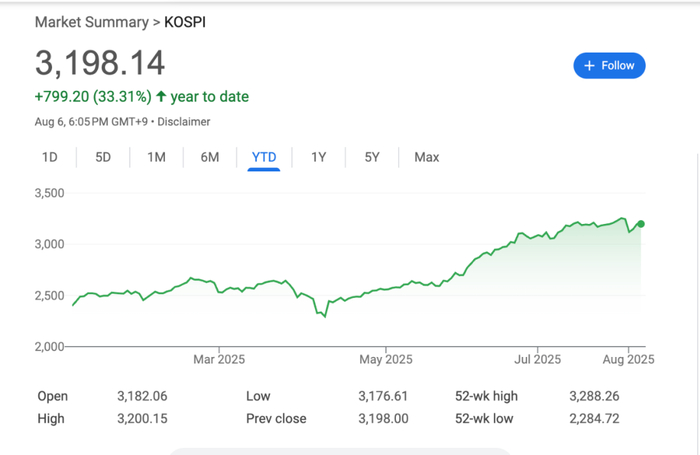Click the plus icon on Follow

coord(590,66)
